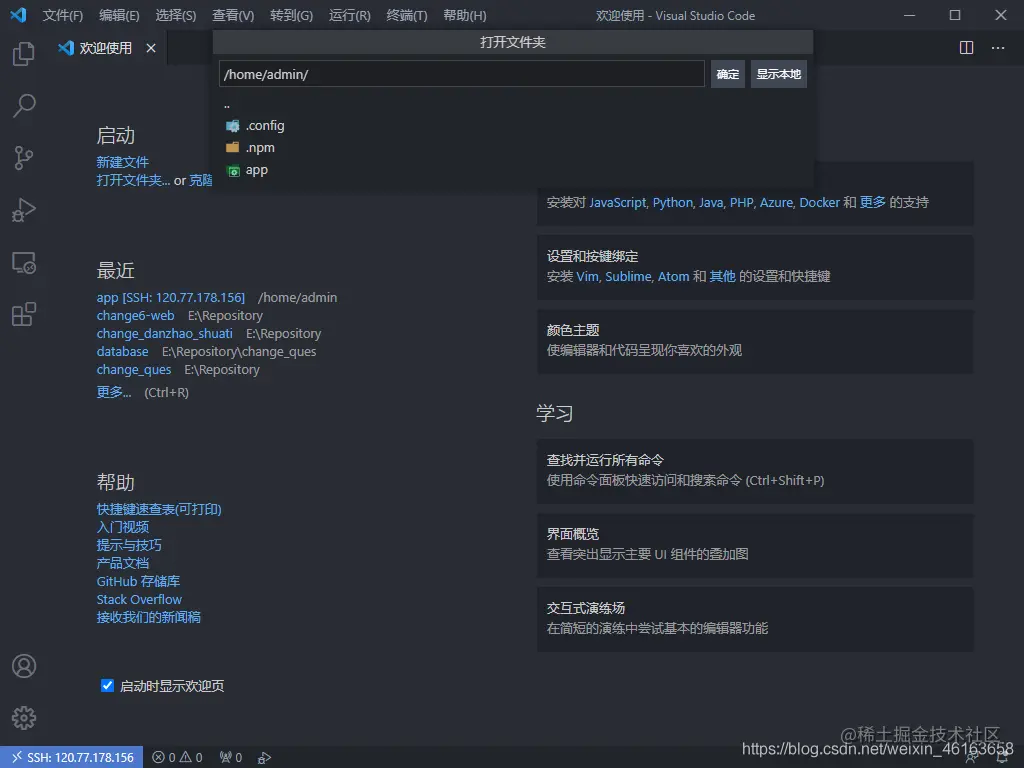Open recent change_ques project
The image size is (1024, 768).
tap(134, 370)
